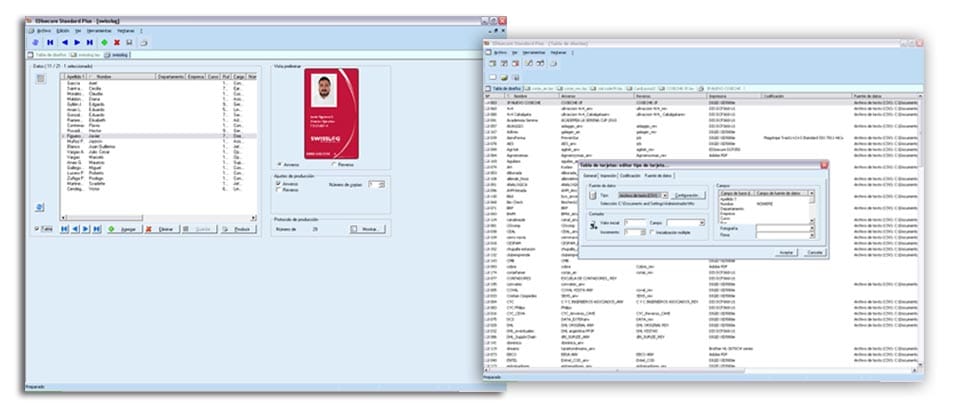Click Impresora column header in right window

(734, 96)
